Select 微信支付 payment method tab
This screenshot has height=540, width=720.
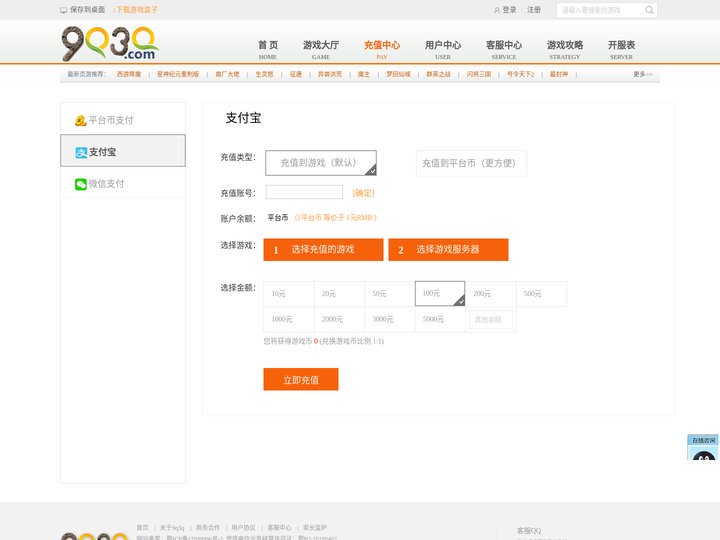[x=123, y=184]
